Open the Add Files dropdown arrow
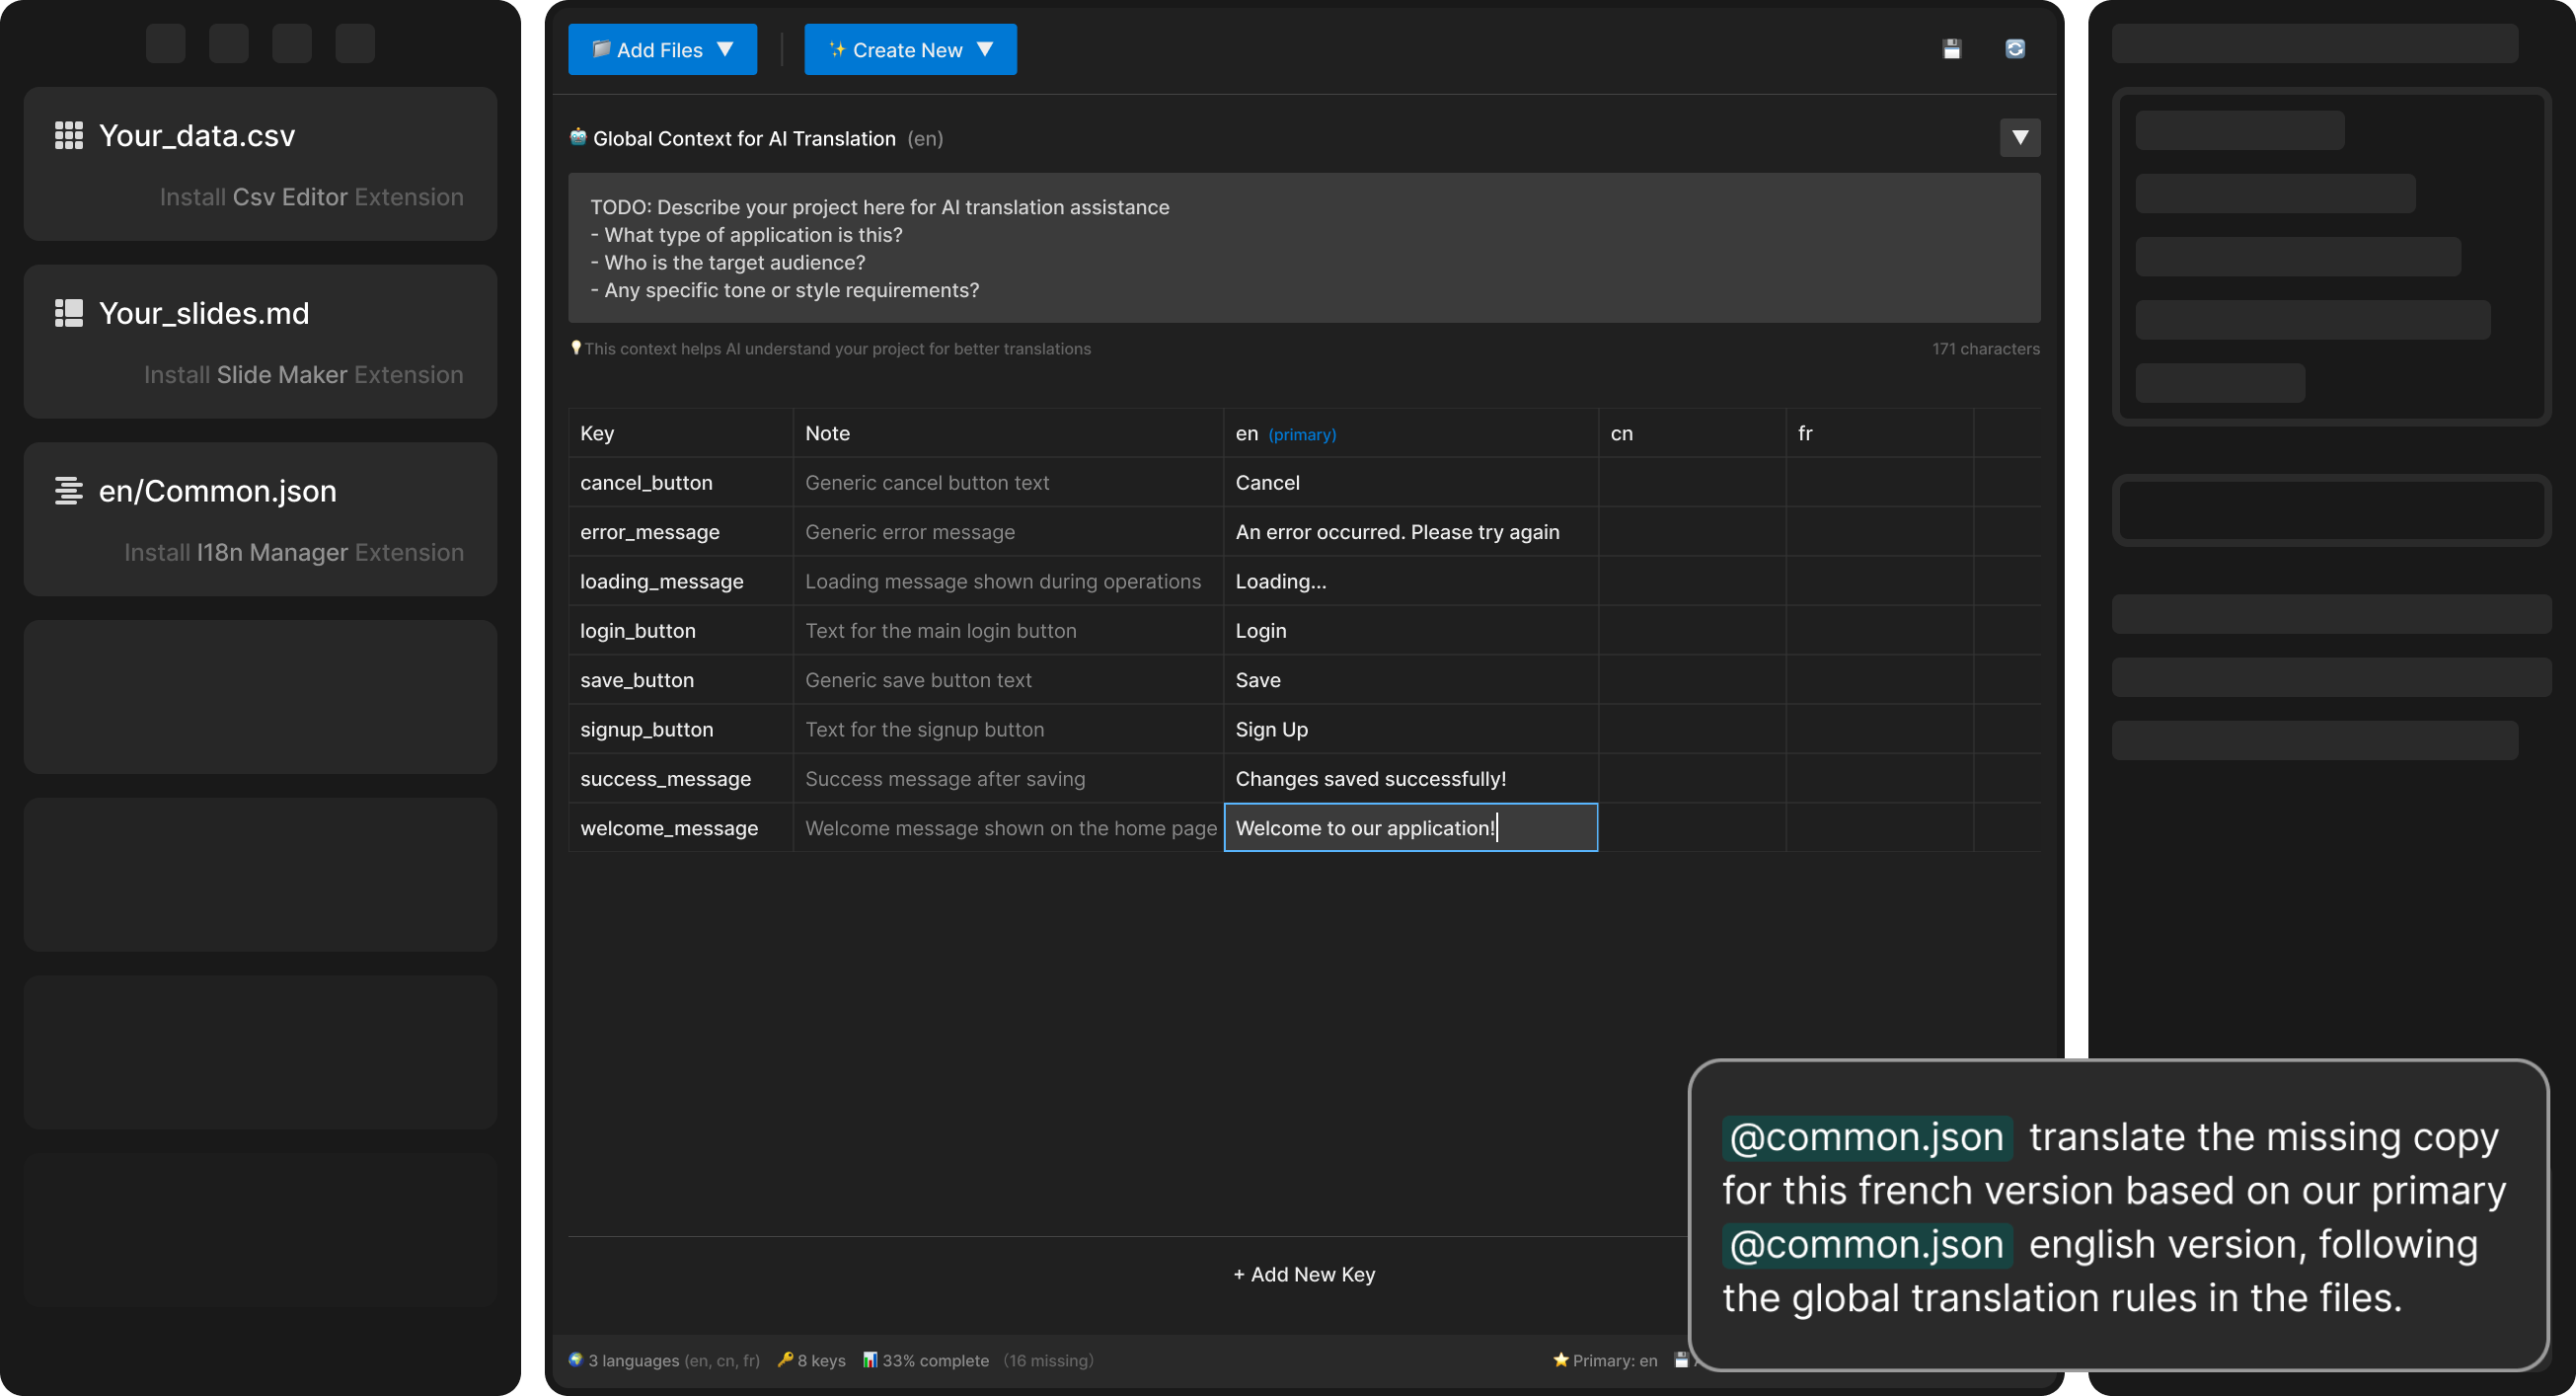The image size is (2576, 1396). coord(725,49)
